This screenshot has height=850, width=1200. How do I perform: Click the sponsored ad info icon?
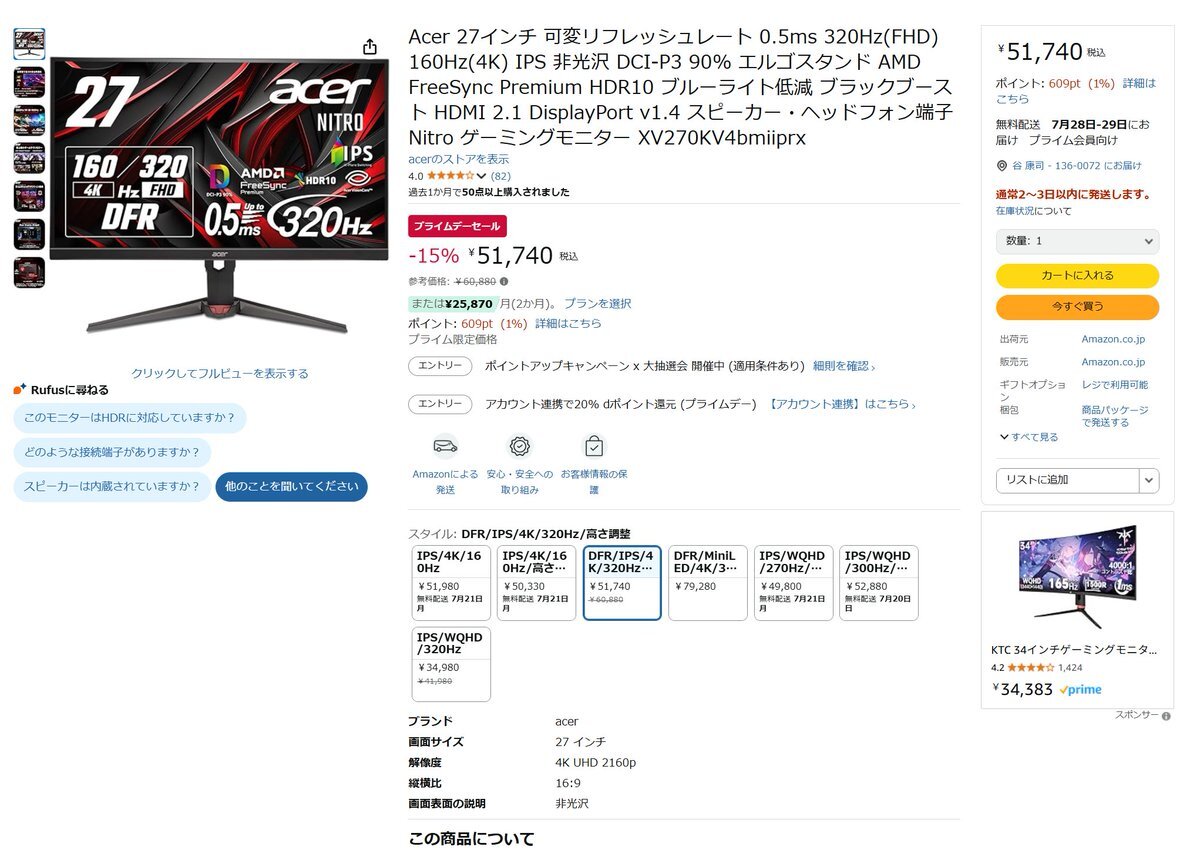[x=1166, y=716]
